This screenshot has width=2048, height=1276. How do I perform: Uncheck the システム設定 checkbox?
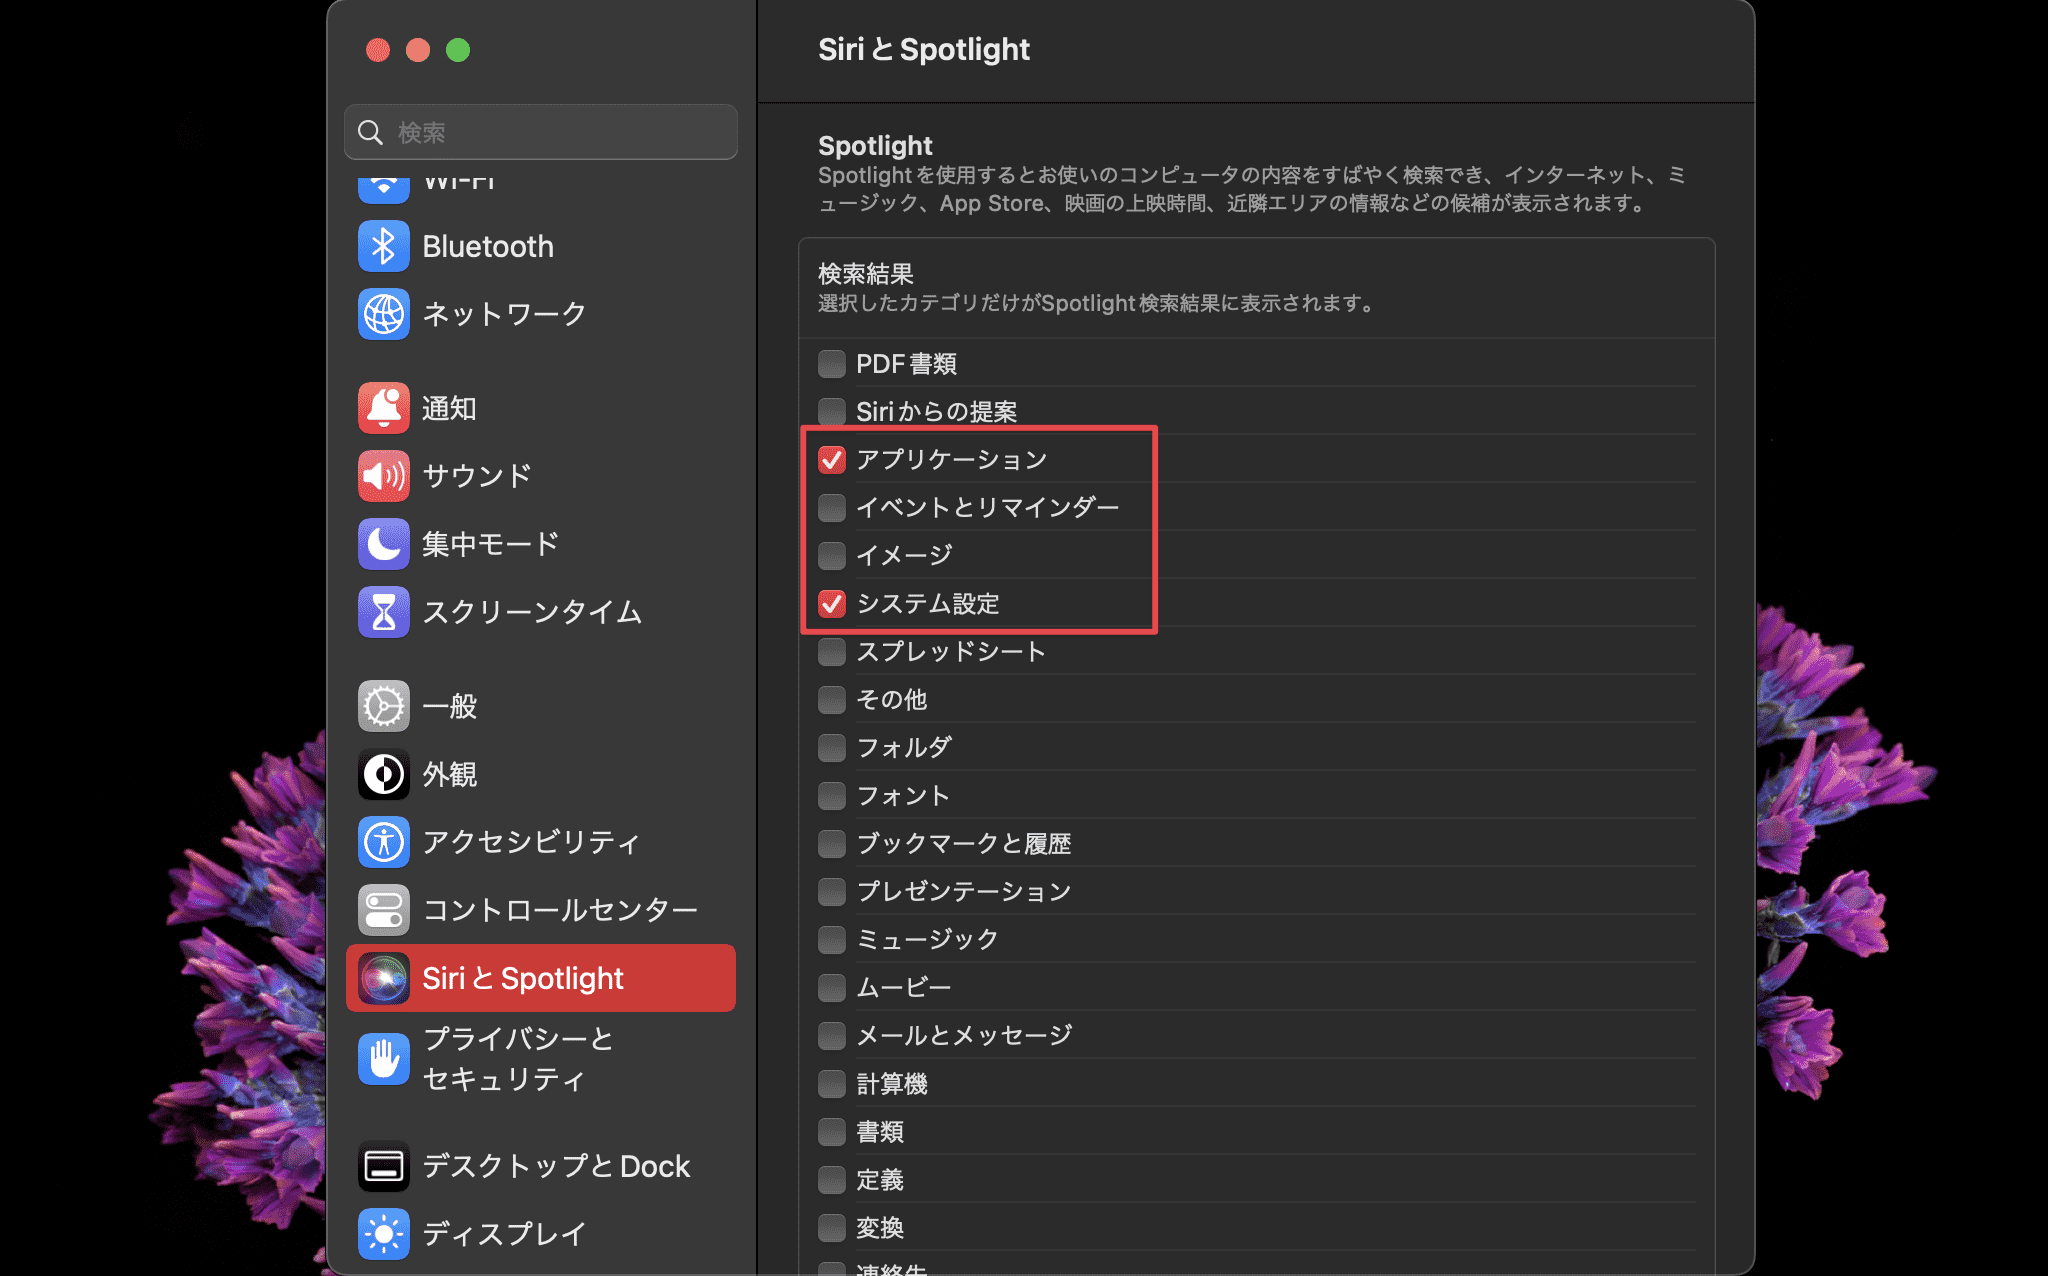832,604
